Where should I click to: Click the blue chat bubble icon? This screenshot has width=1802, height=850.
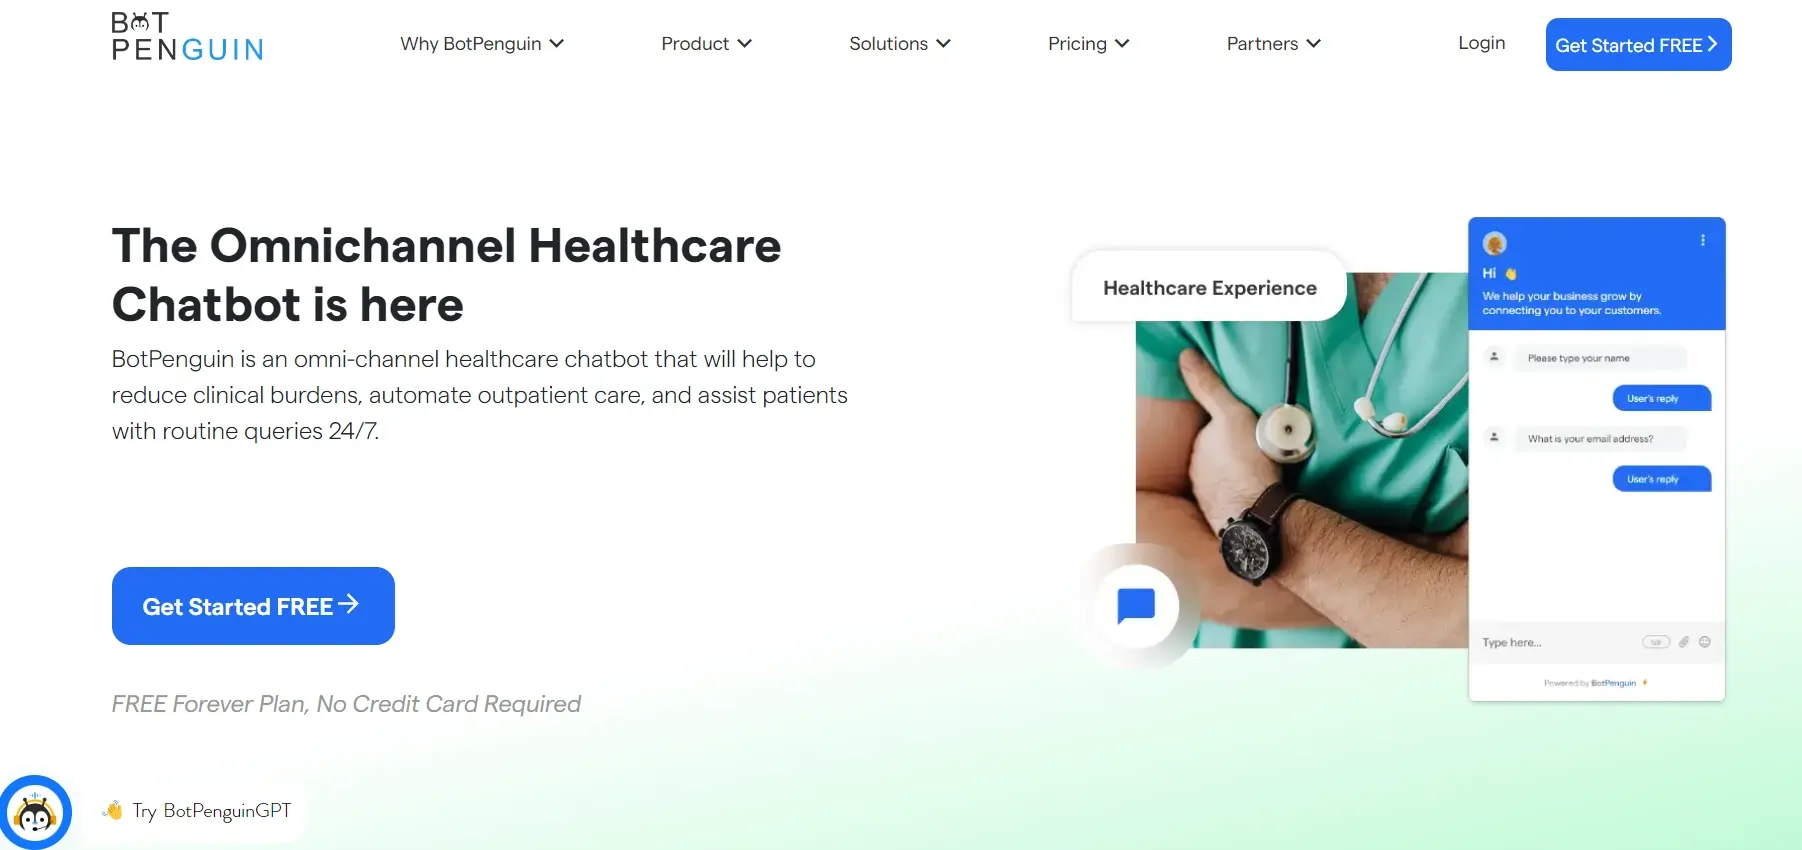[x=1136, y=606]
